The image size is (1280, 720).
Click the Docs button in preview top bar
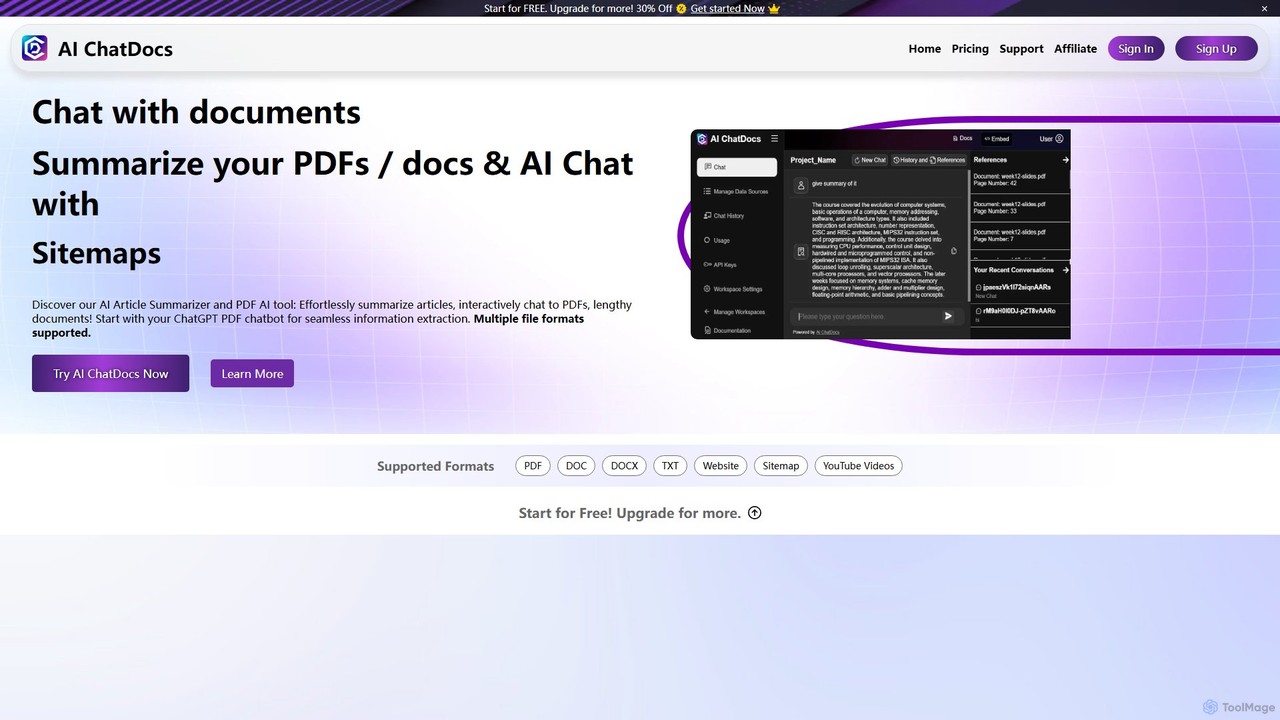(x=962, y=138)
